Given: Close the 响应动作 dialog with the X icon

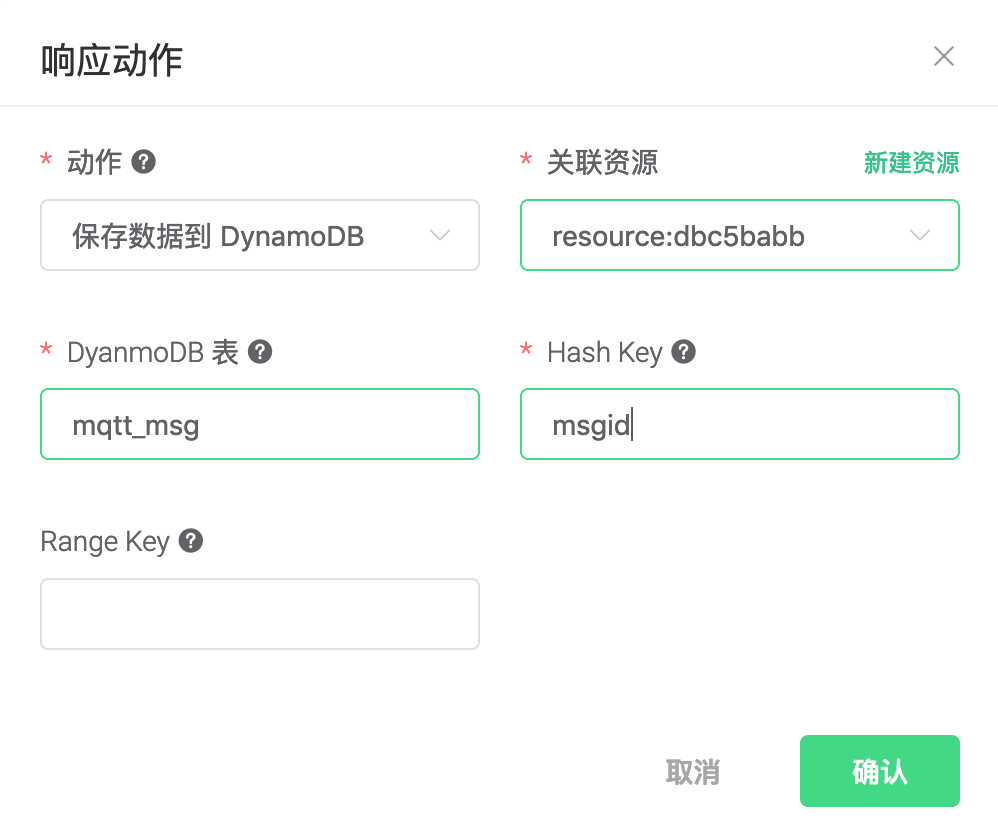Looking at the screenshot, I should [x=944, y=56].
